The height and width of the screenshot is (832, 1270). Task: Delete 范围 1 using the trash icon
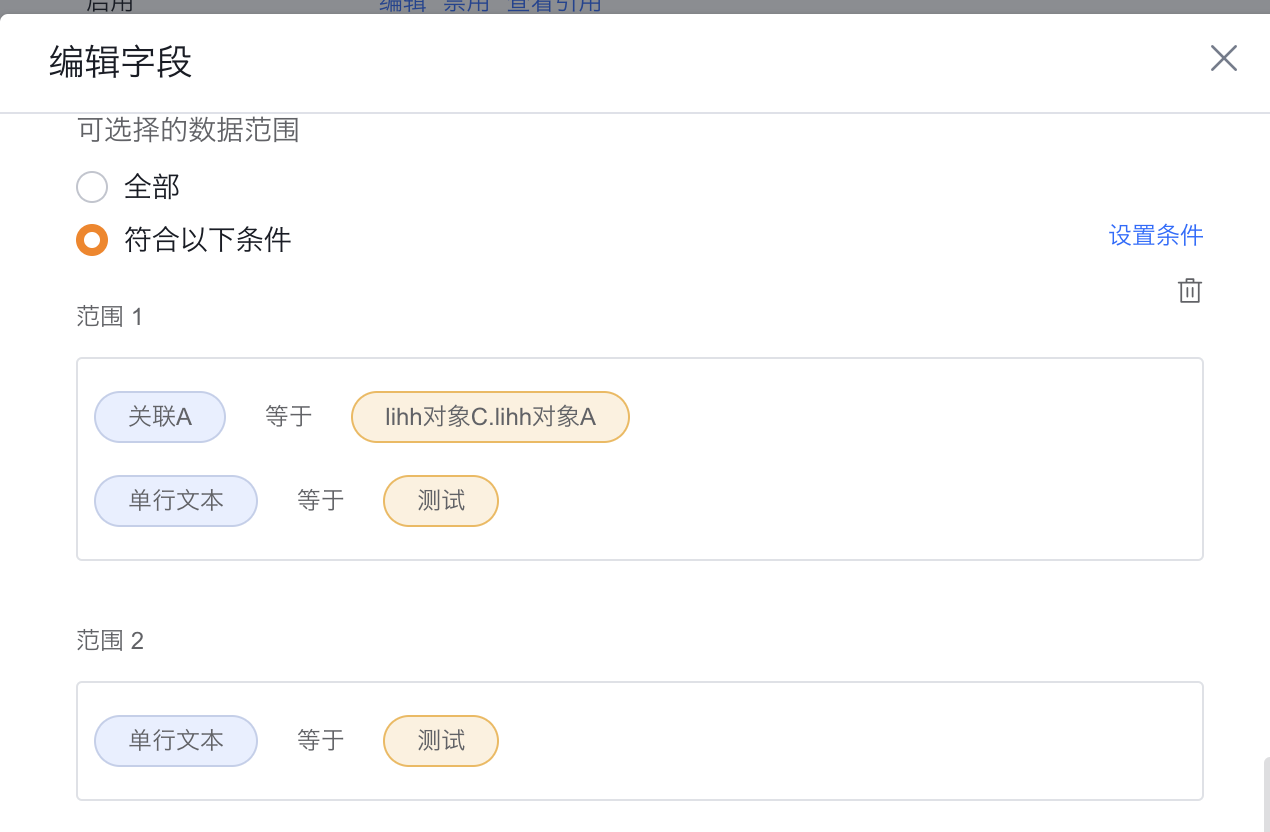click(1189, 291)
